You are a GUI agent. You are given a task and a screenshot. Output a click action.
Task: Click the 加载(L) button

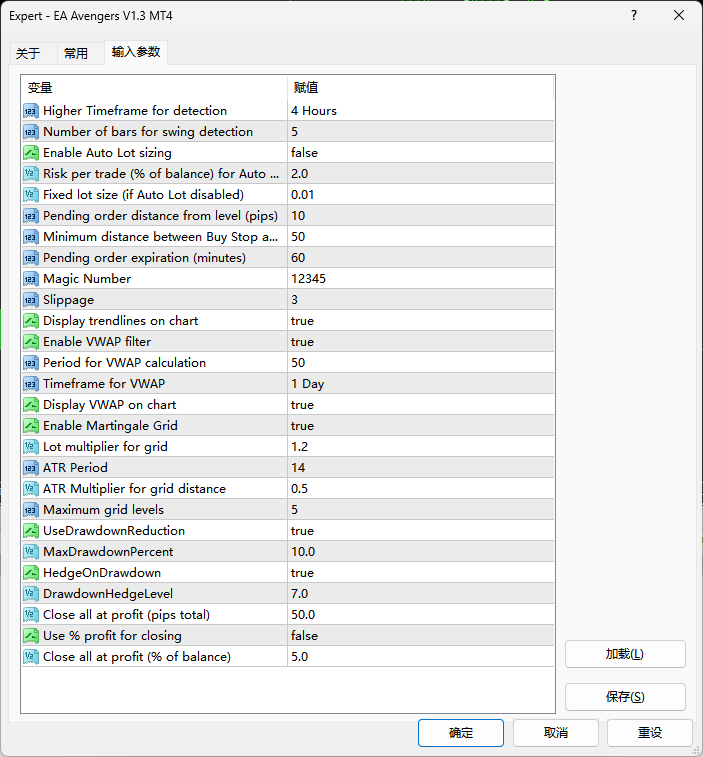pyautogui.click(x=625, y=654)
